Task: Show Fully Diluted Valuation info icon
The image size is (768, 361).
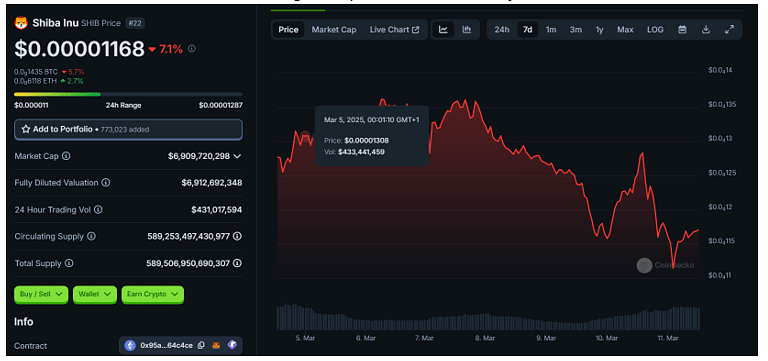Action: click(106, 183)
